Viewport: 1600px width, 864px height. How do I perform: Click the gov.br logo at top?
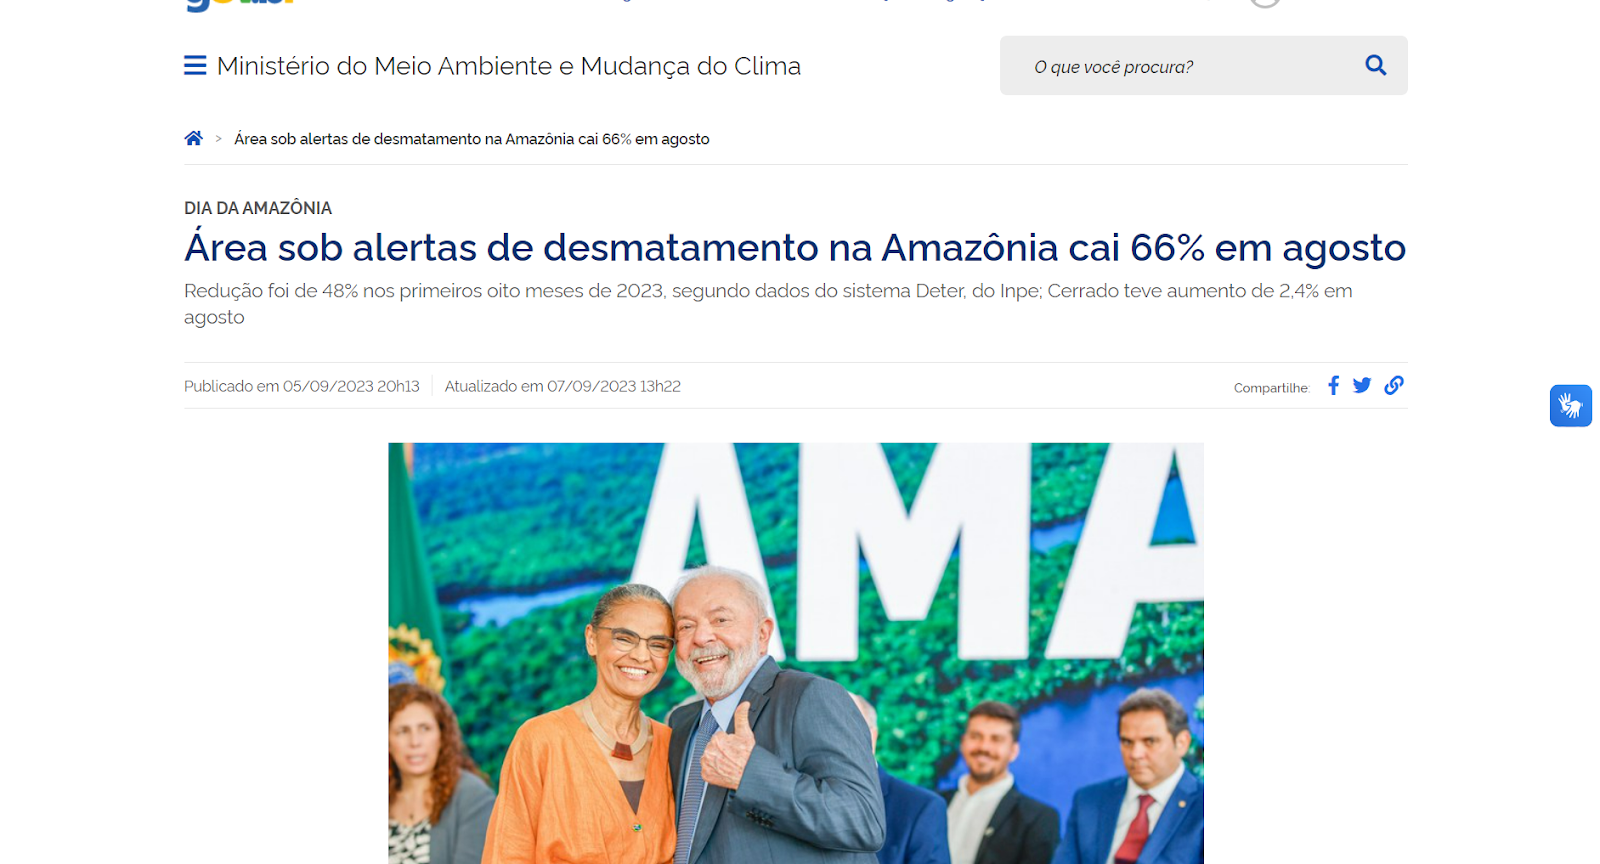(240, 5)
